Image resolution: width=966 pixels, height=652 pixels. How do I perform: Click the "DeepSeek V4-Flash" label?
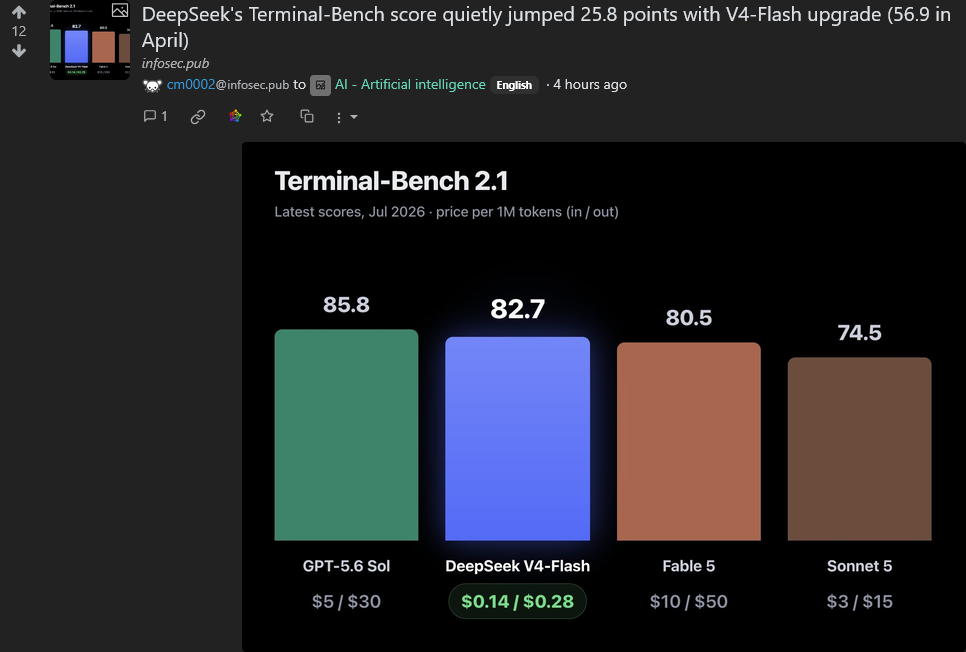(518, 566)
